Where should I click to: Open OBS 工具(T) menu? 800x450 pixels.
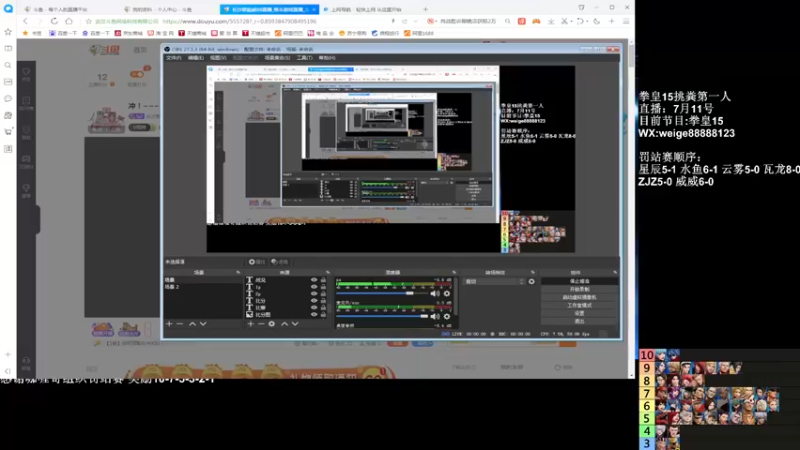click(305, 58)
